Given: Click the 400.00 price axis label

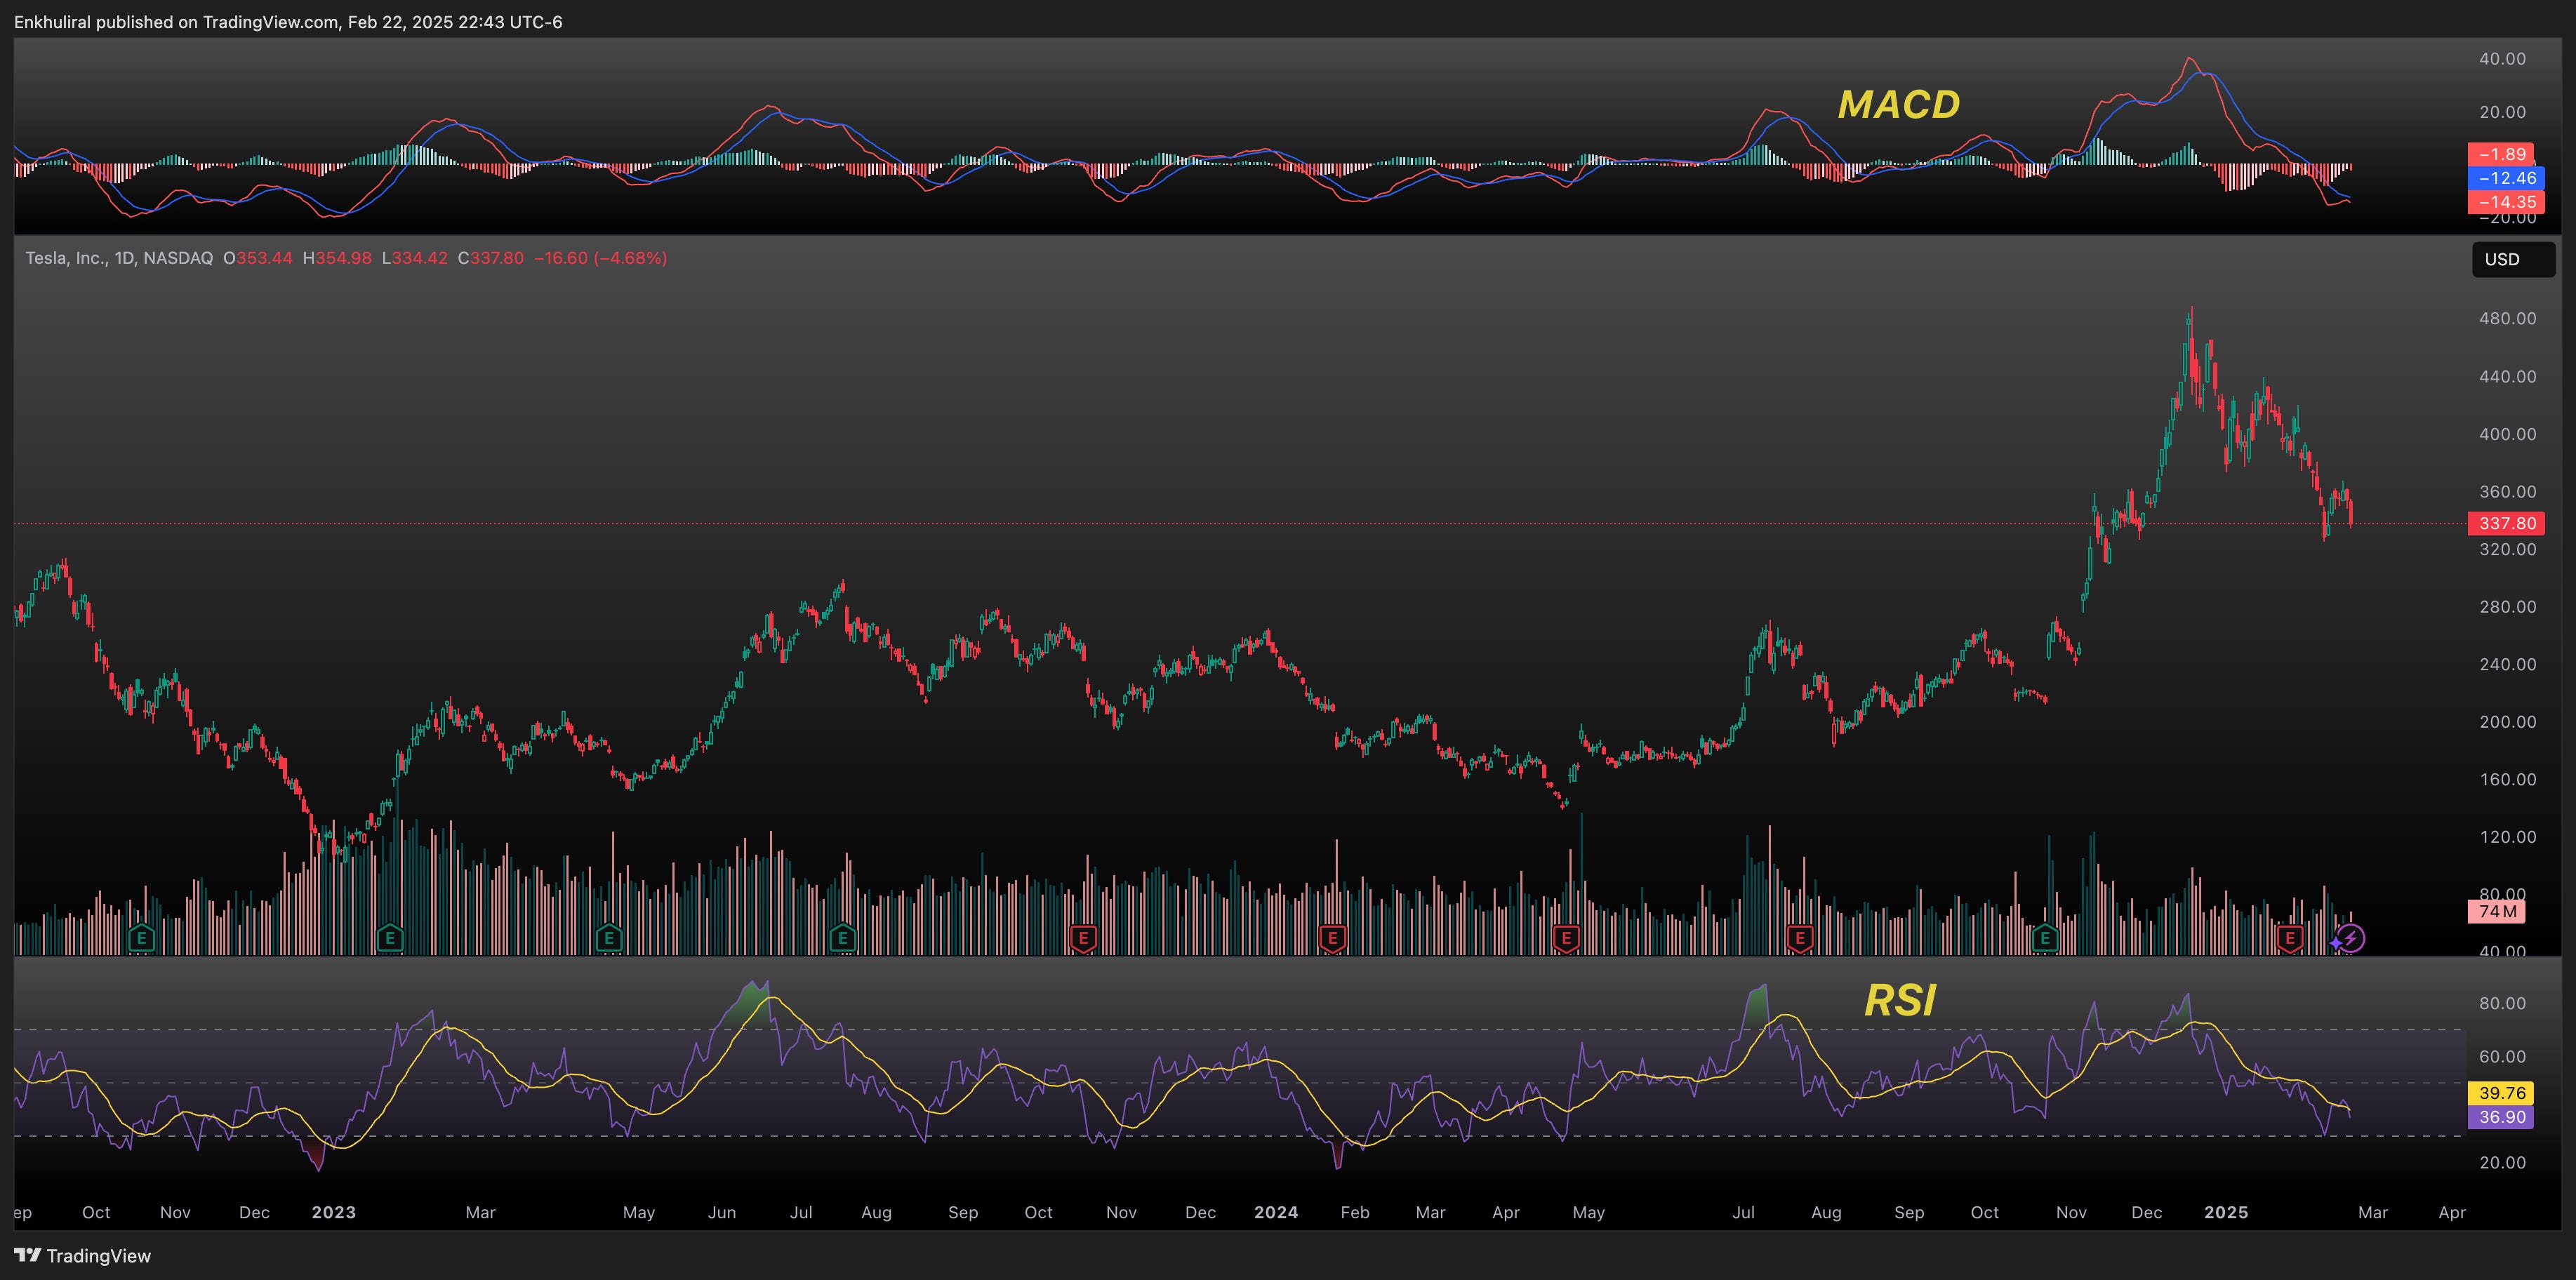Looking at the screenshot, I should pyautogui.click(x=2508, y=434).
